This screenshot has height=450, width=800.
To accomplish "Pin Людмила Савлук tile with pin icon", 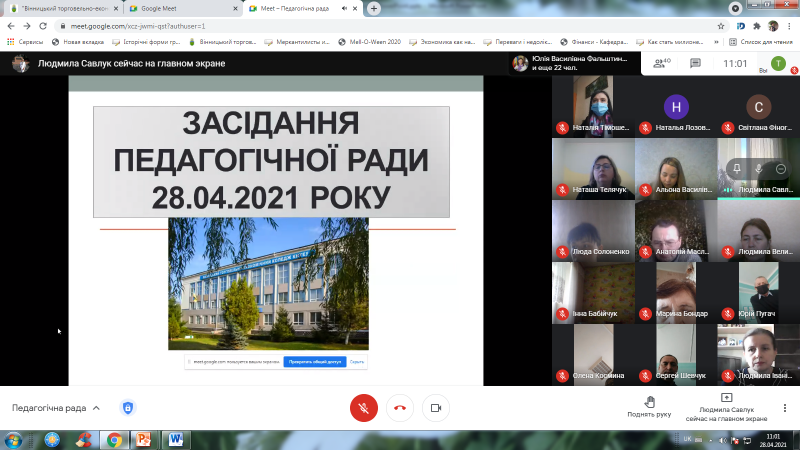I will [737, 169].
